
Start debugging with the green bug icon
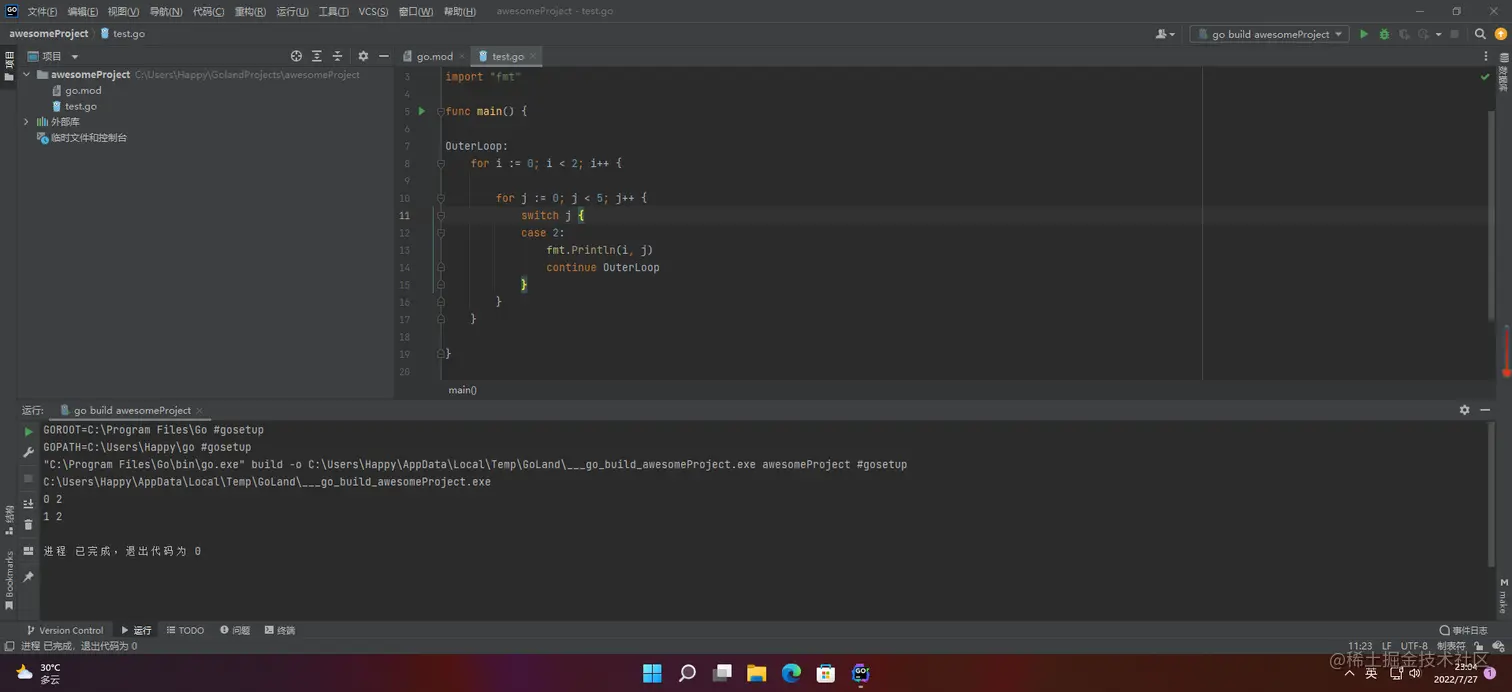click(1384, 34)
